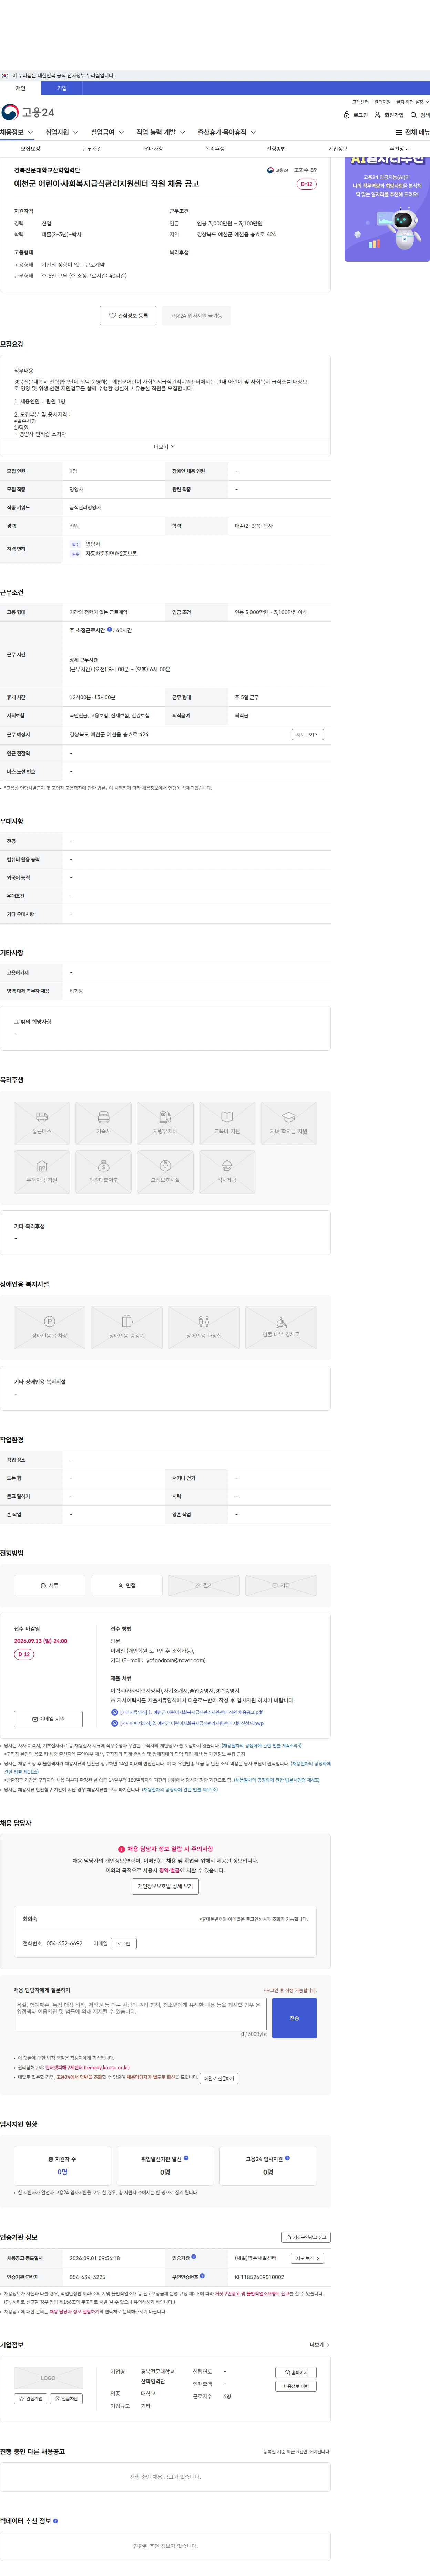
Task: Jump to 우대사항 section tab
Action: click(153, 149)
